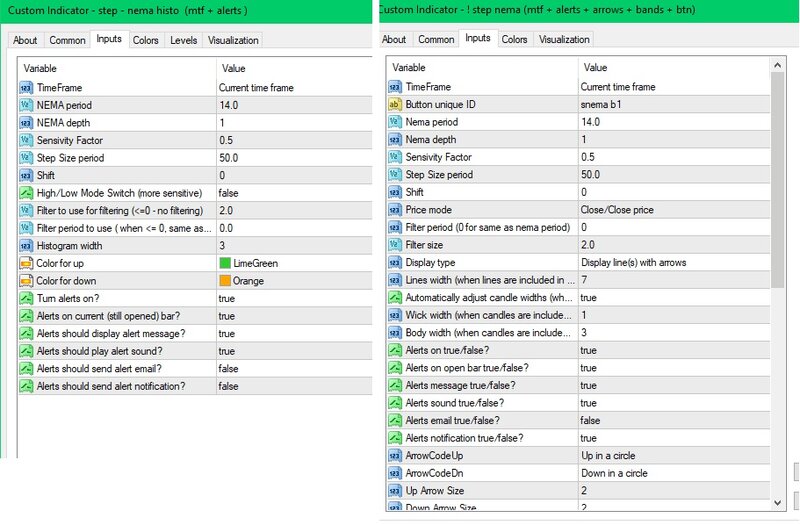Open the right panel's Visualization tab
This screenshot has height=525, width=800.
tap(563, 40)
